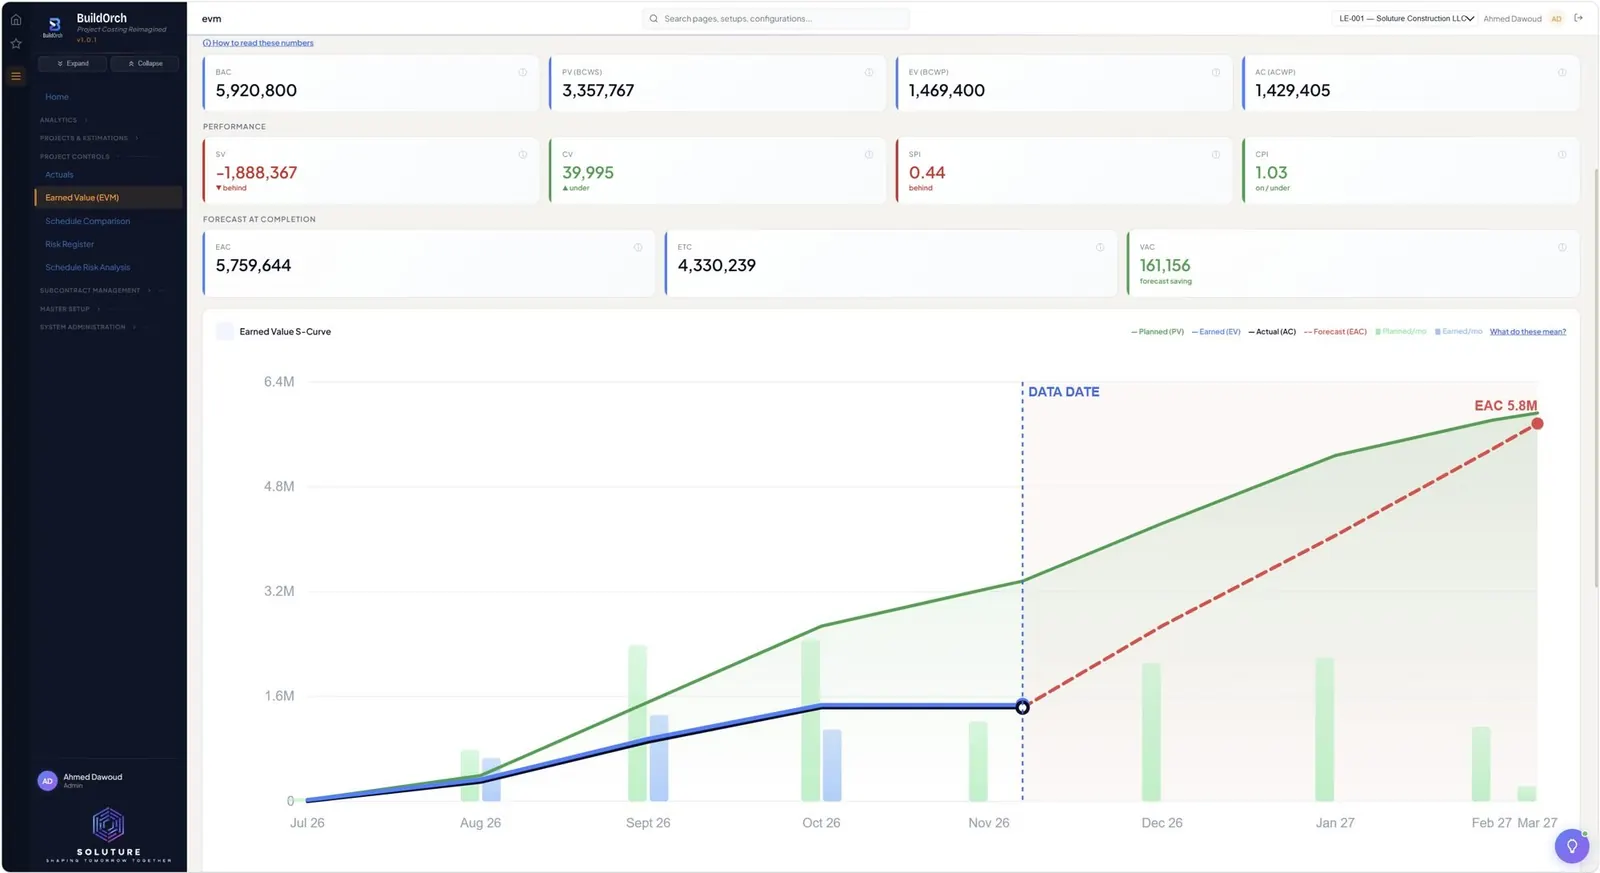Toggle the Planned/mo legend series
Viewport: 1600px width, 873px height.
tap(1401, 332)
